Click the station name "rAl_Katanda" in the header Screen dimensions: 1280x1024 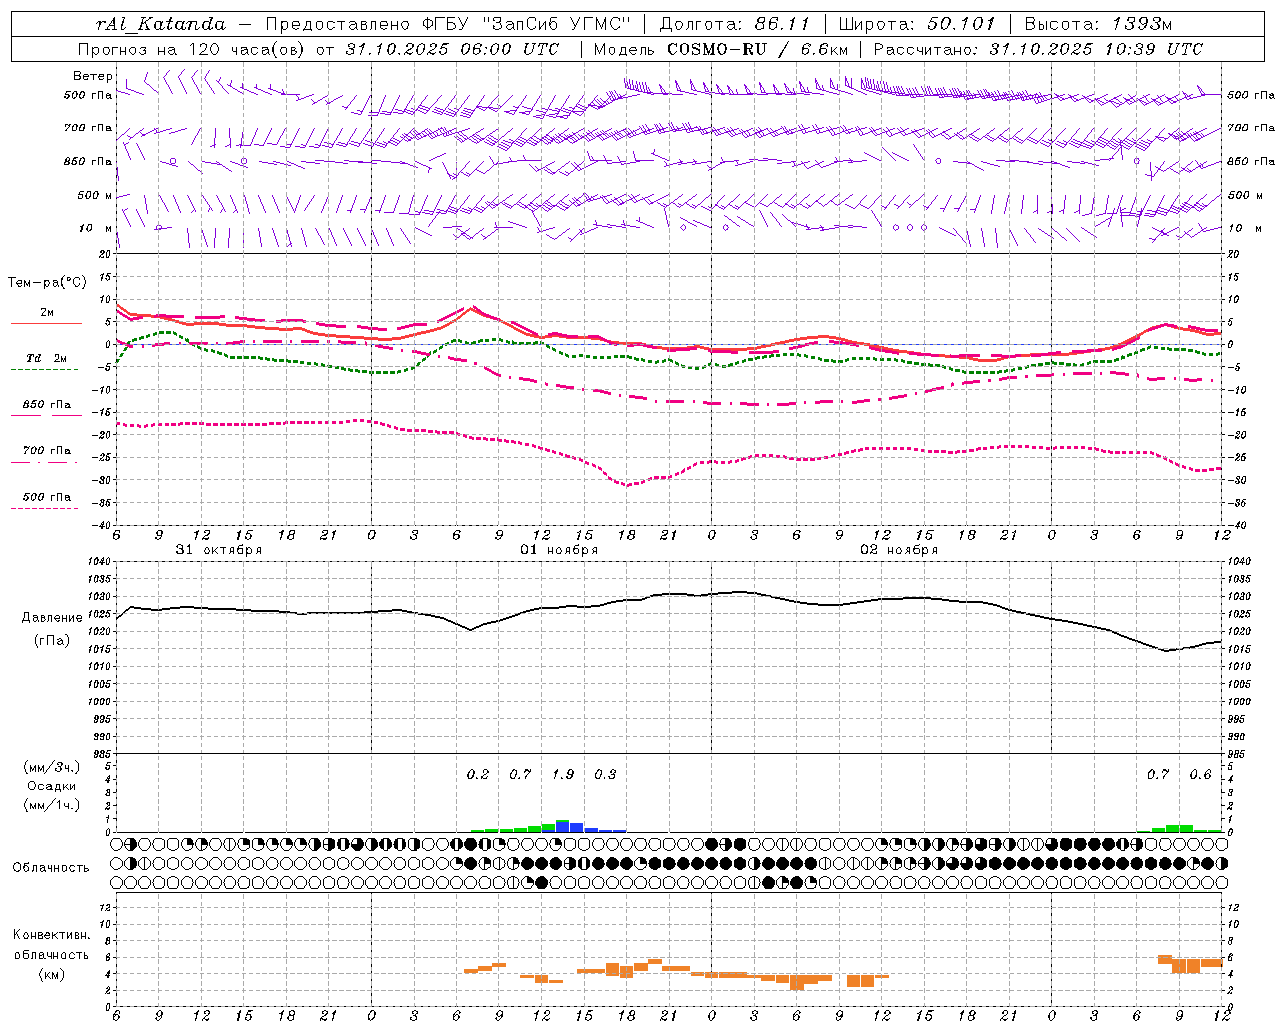161,24
